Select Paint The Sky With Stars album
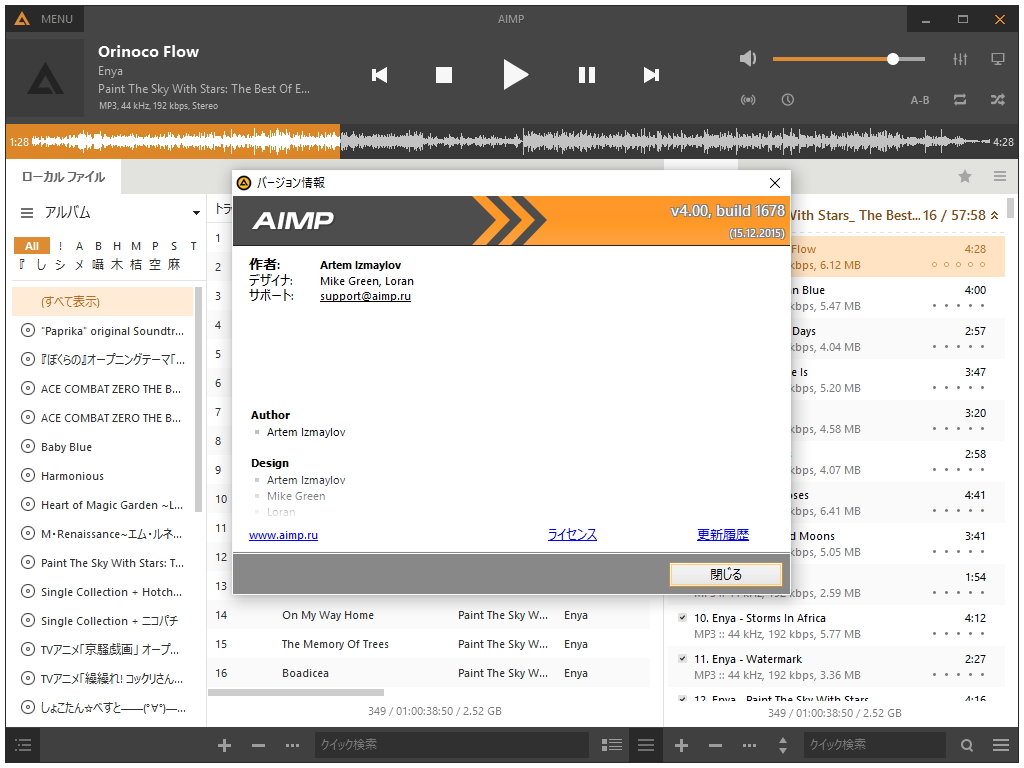This screenshot has height=768, width=1024. pyautogui.click(x=103, y=563)
